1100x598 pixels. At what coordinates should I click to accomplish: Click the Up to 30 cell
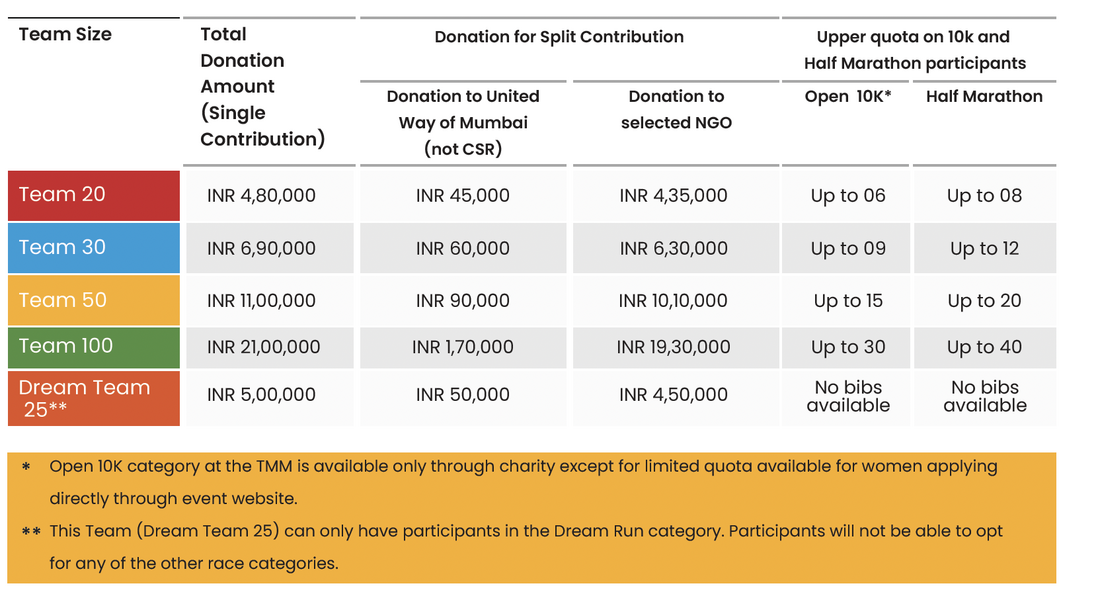(x=848, y=347)
